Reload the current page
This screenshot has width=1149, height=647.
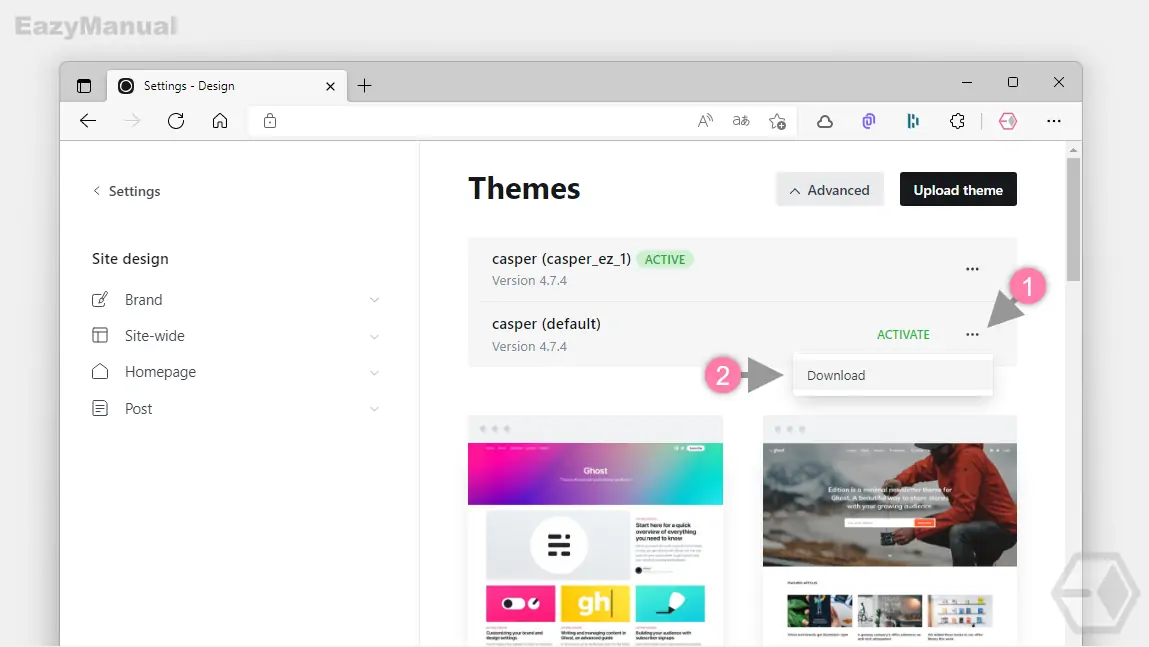[x=176, y=121]
